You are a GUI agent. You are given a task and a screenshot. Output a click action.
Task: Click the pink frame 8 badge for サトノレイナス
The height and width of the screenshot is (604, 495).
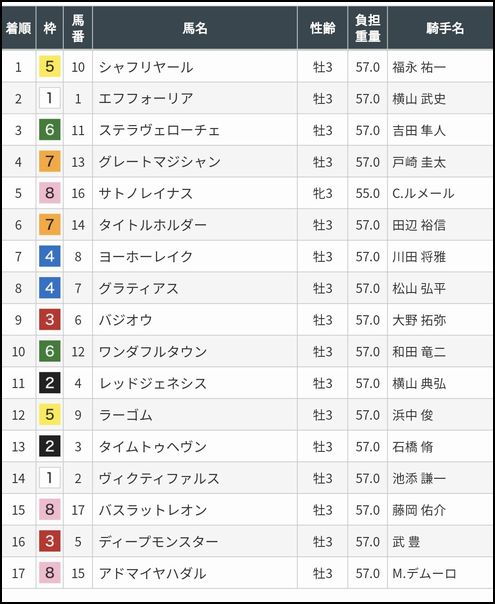click(50, 193)
